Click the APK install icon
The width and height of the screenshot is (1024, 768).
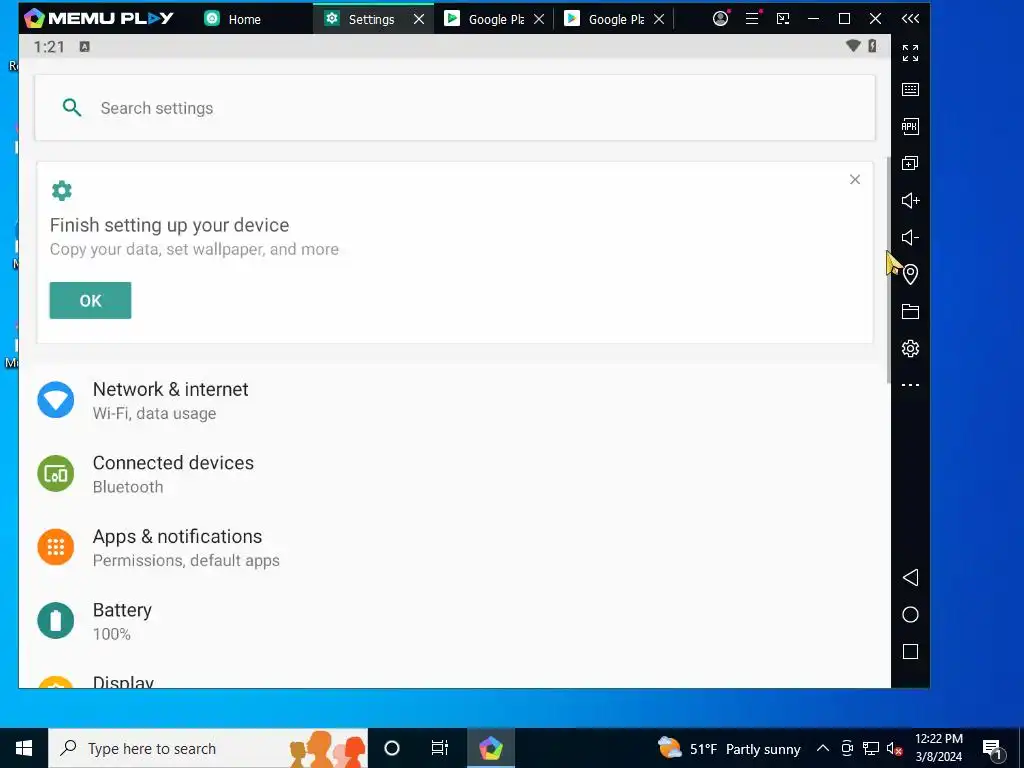click(910, 127)
